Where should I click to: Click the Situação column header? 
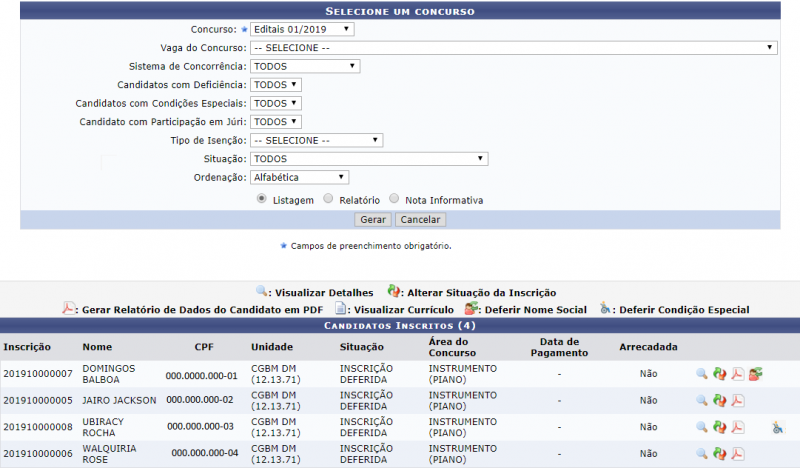(x=362, y=347)
